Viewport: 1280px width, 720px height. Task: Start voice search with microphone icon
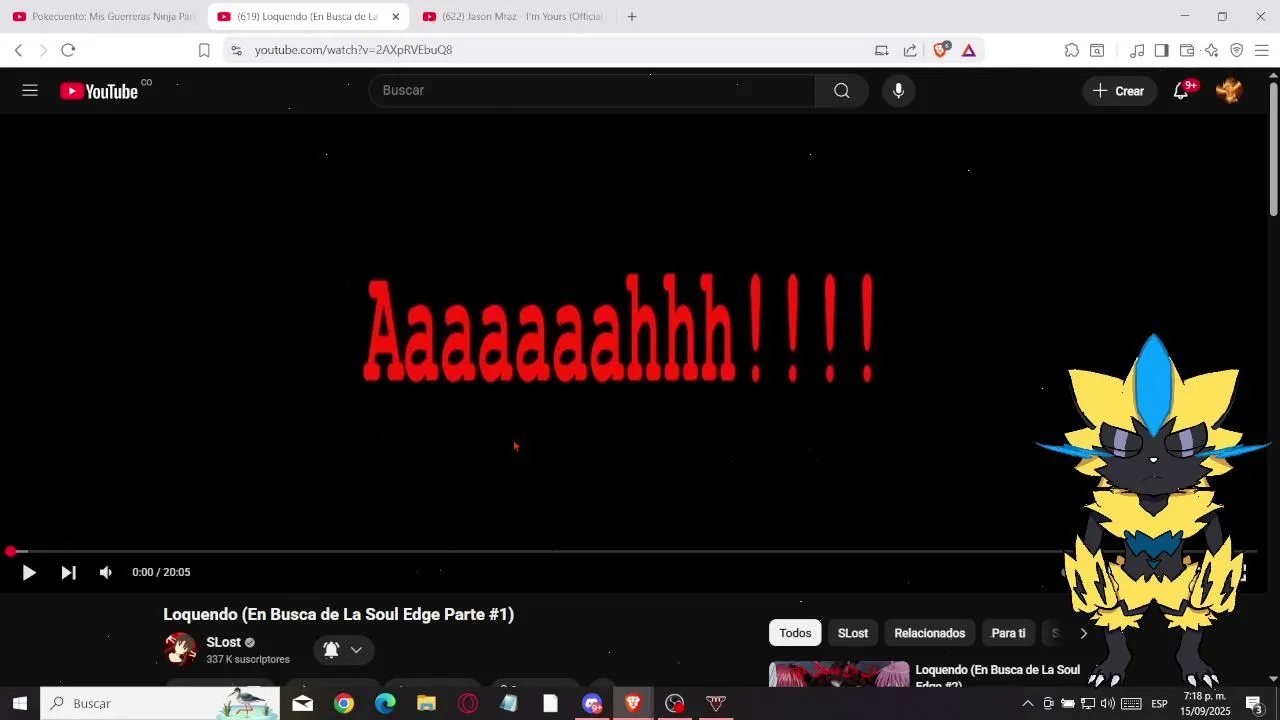coord(898,91)
